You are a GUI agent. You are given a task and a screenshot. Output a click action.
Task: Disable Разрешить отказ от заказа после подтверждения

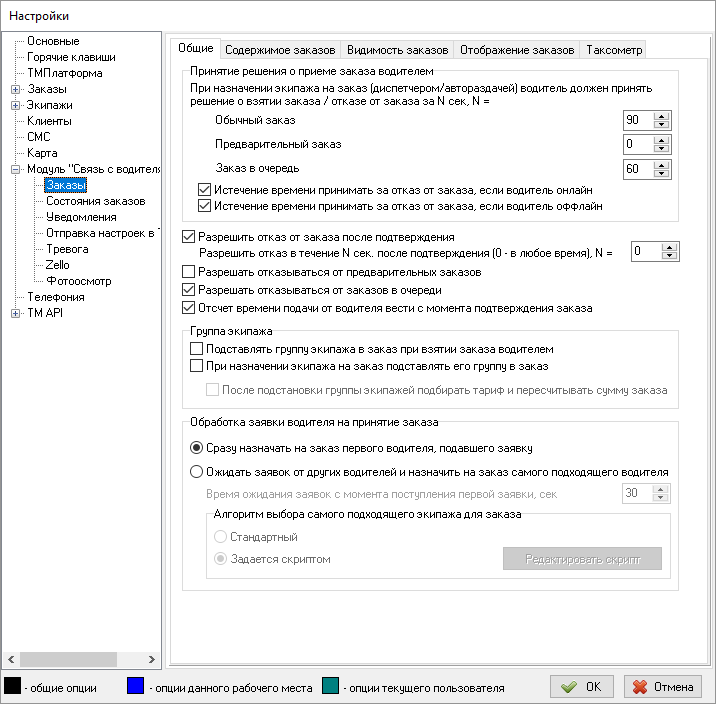(x=189, y=237)
